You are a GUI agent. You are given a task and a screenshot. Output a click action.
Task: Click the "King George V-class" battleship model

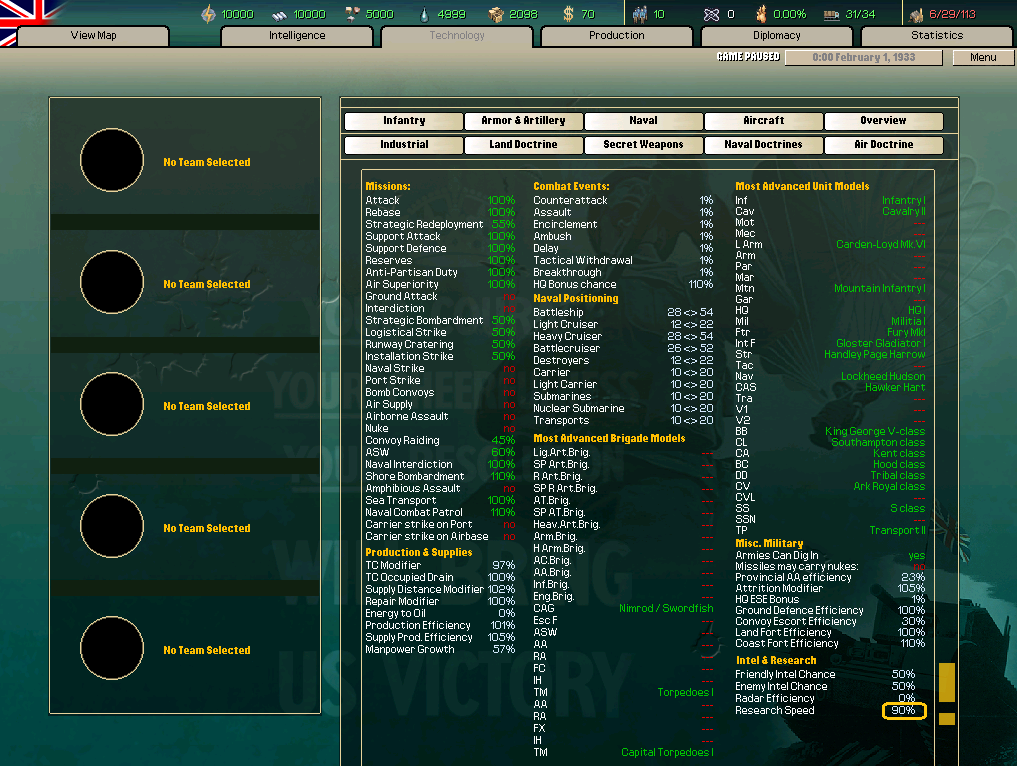(x=875, y=431)
